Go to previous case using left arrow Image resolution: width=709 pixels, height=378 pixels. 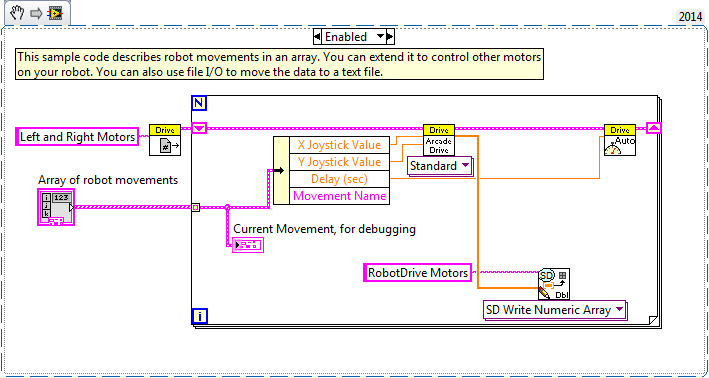pos(317,37)
